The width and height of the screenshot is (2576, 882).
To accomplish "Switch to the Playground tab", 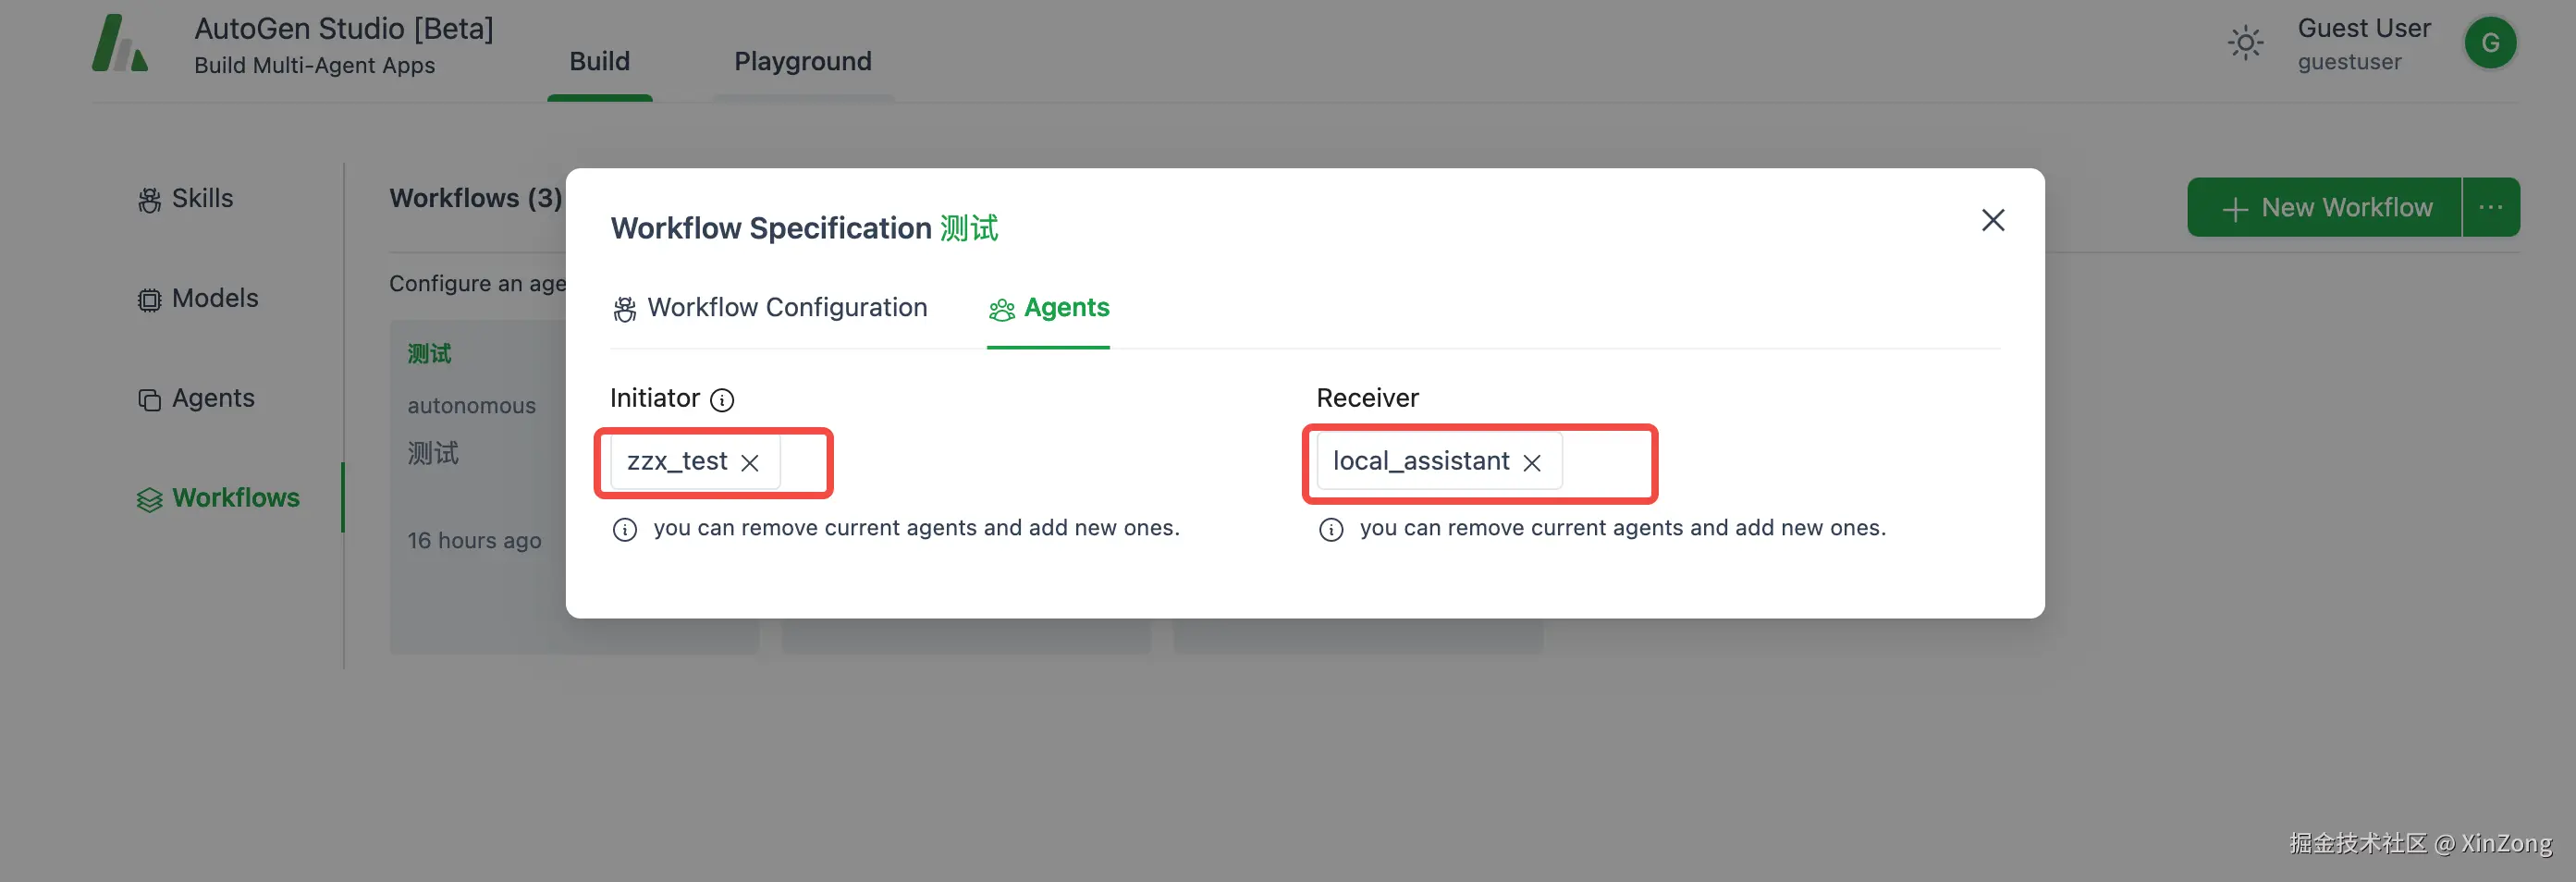I will pos(802,62).
